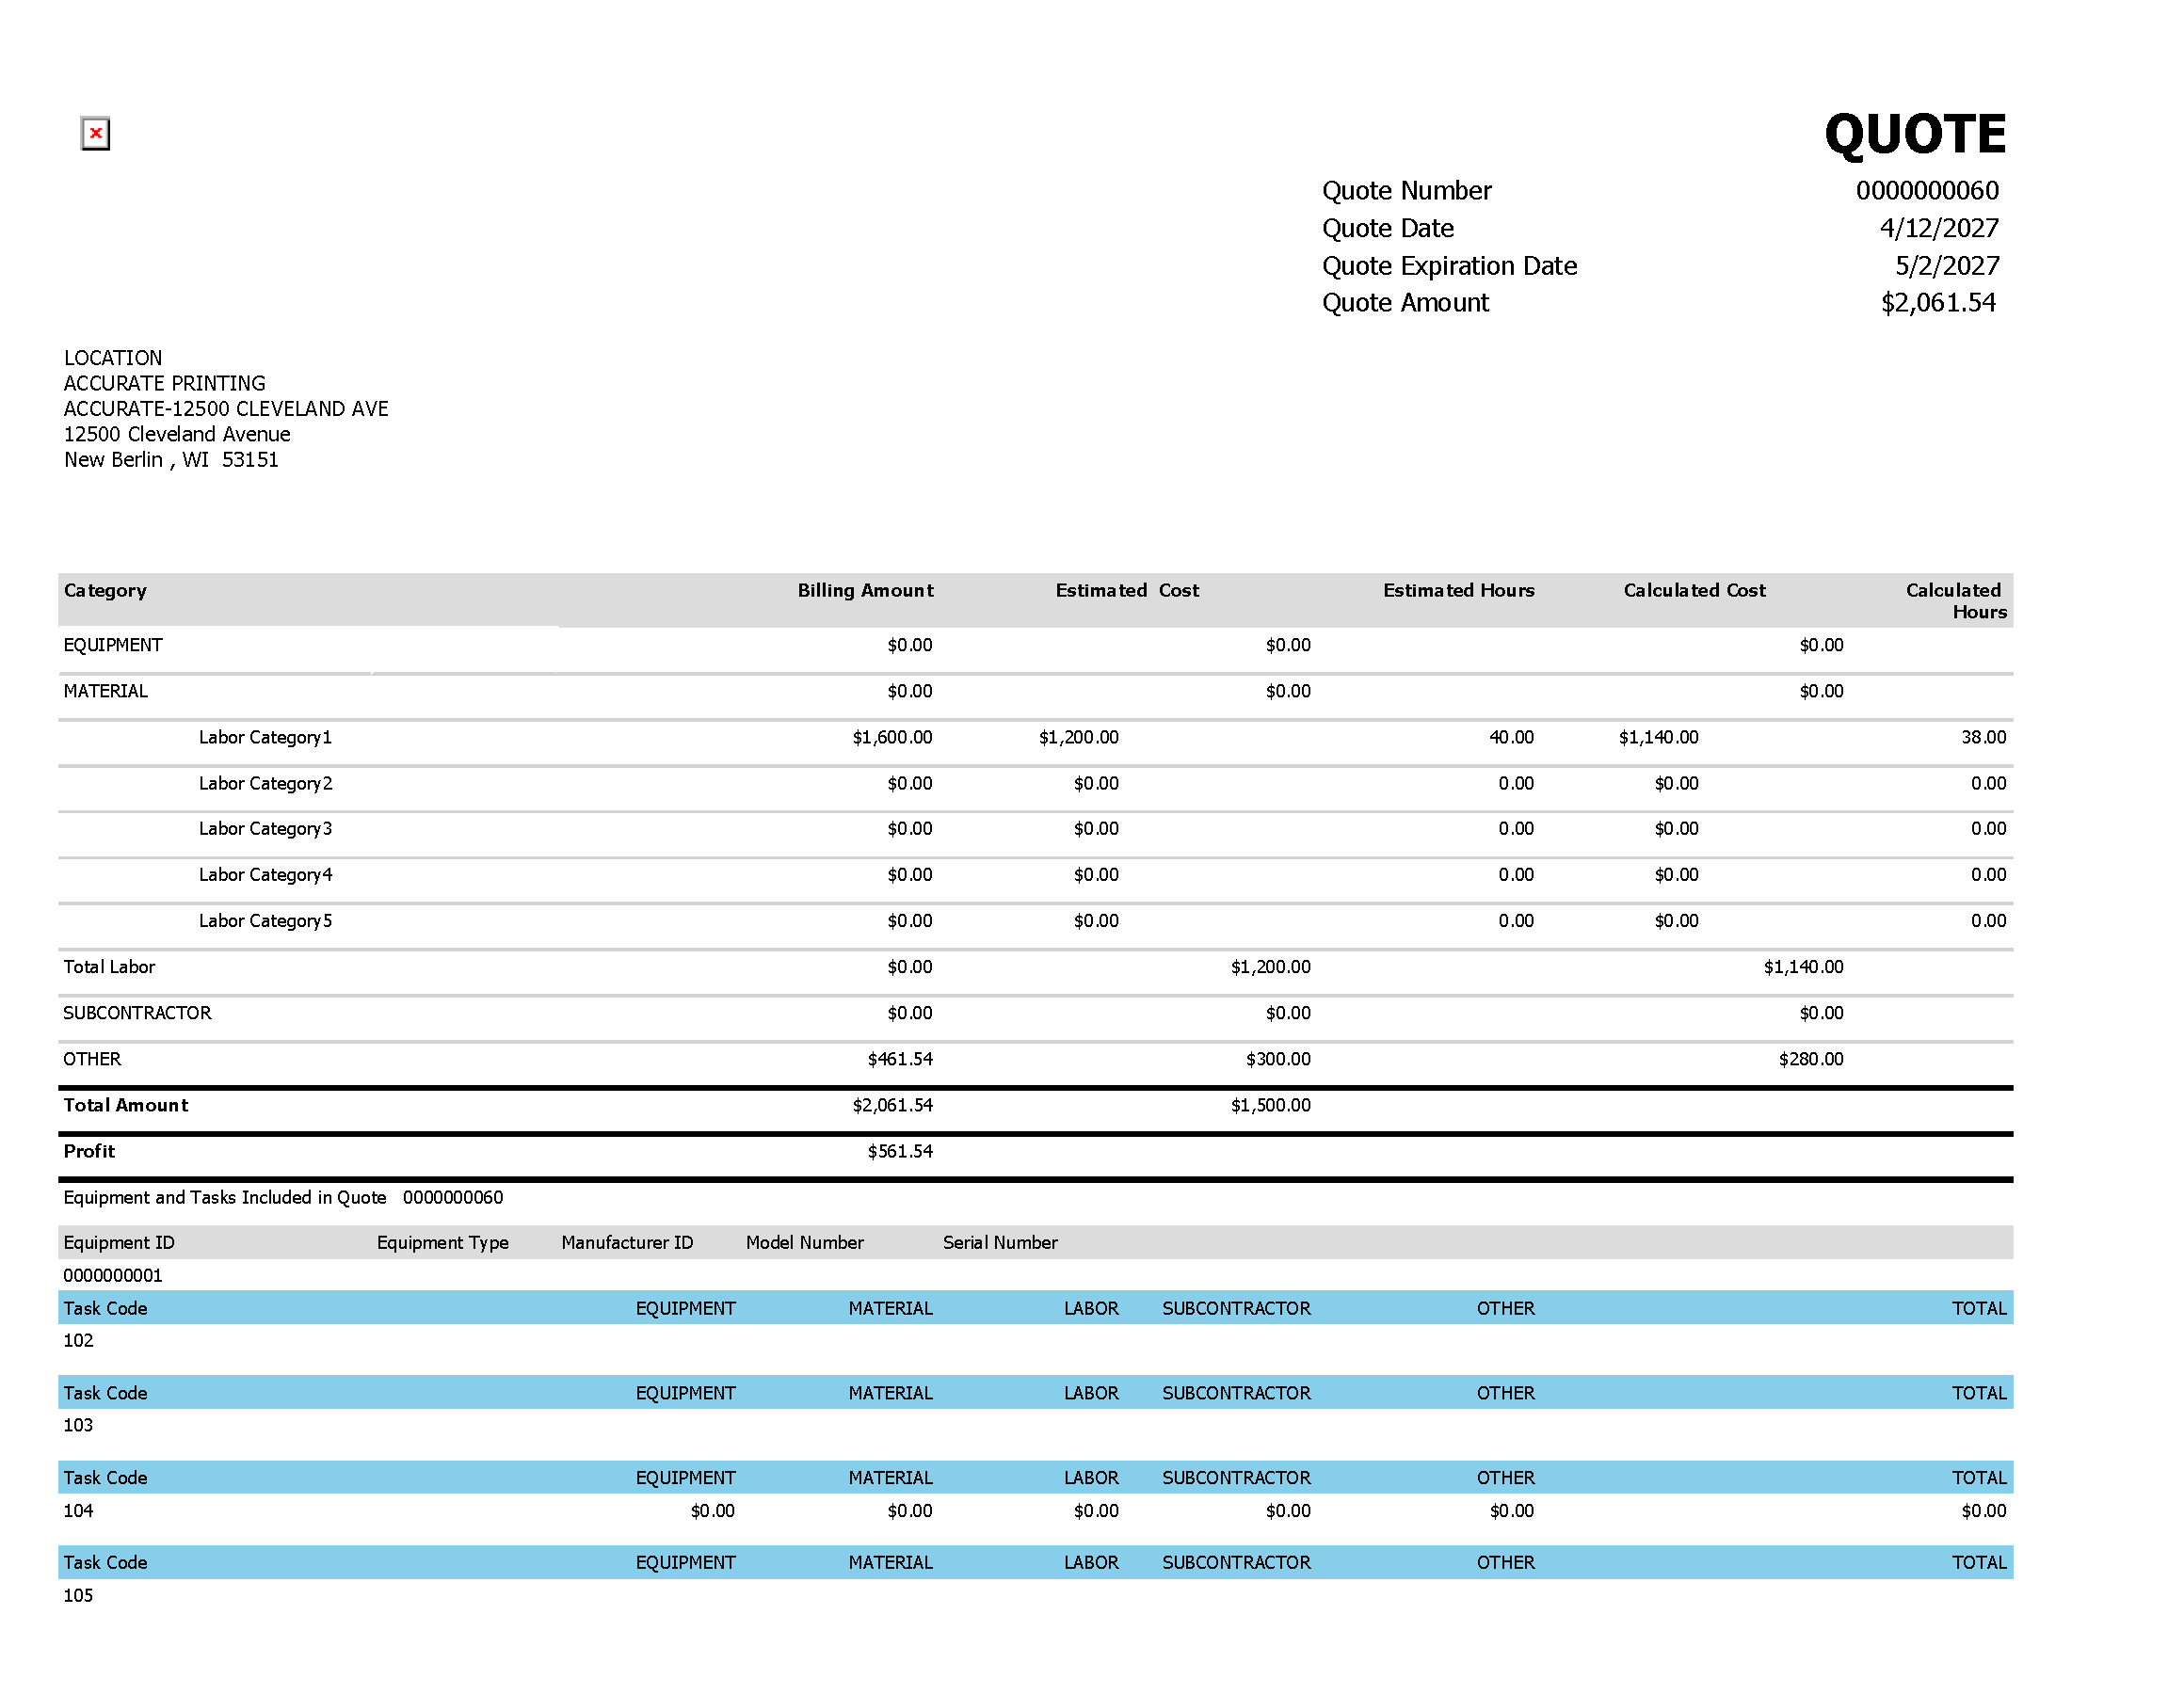The width and height of the screenshot is (2184, 1694).
Task: Select the Labor Category1 row
Action: coord(264,737)
